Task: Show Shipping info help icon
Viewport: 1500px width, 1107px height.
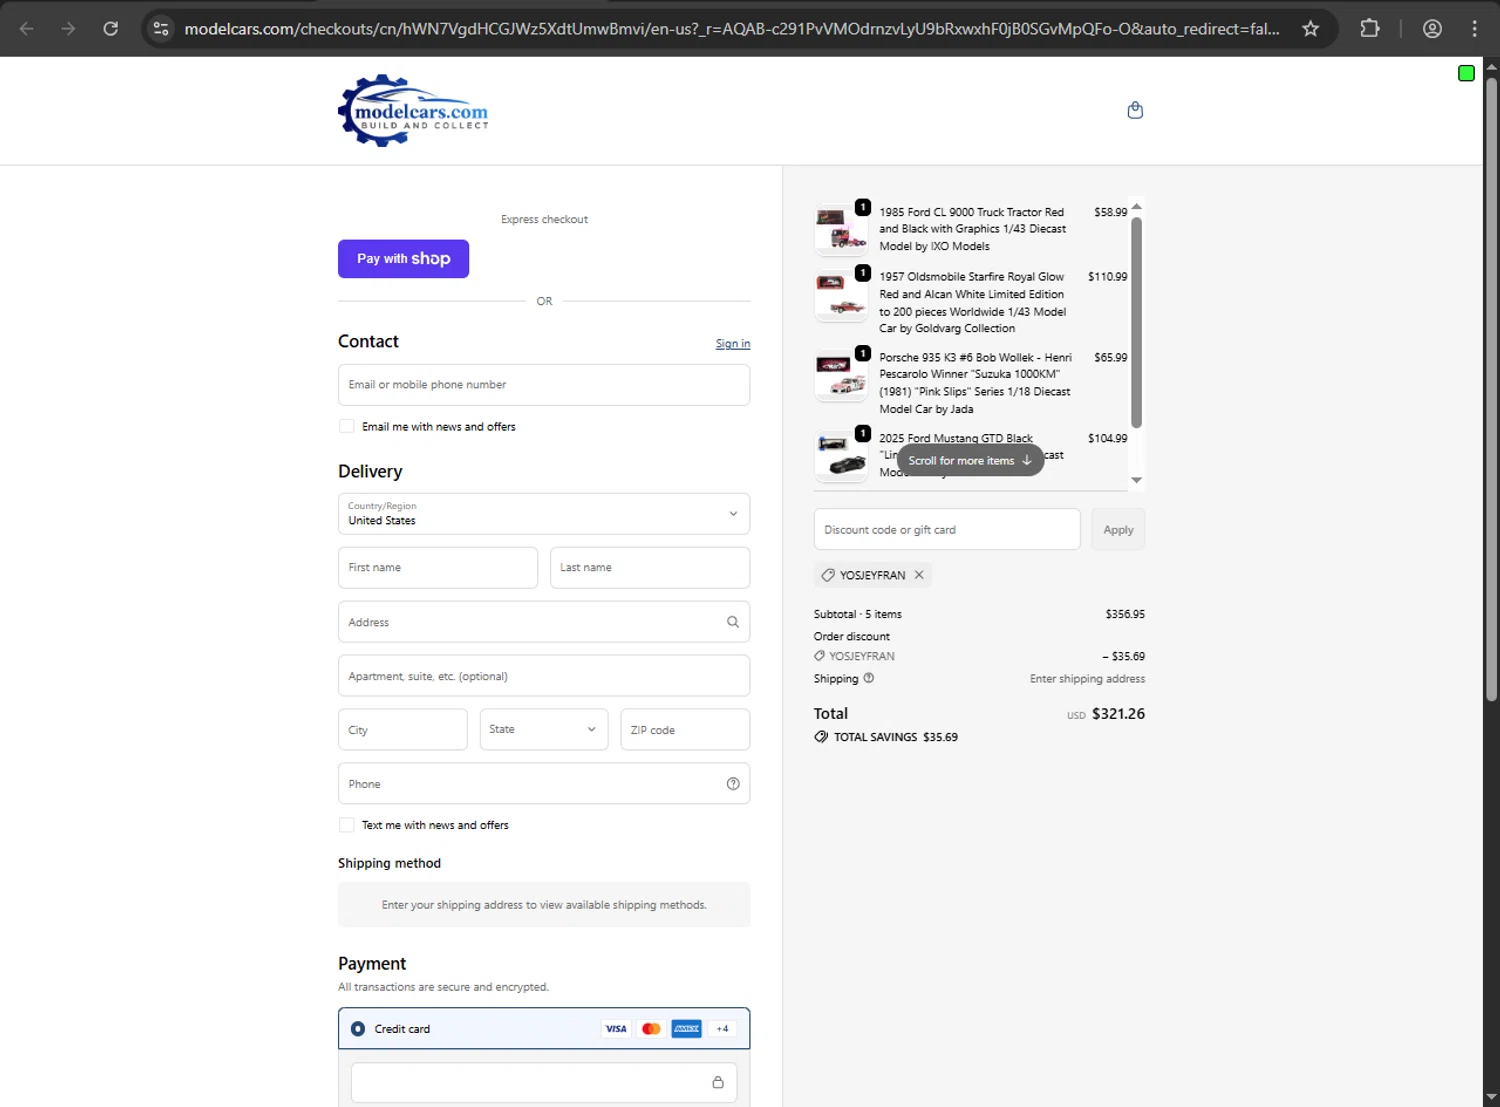Action: pos(868,678)
